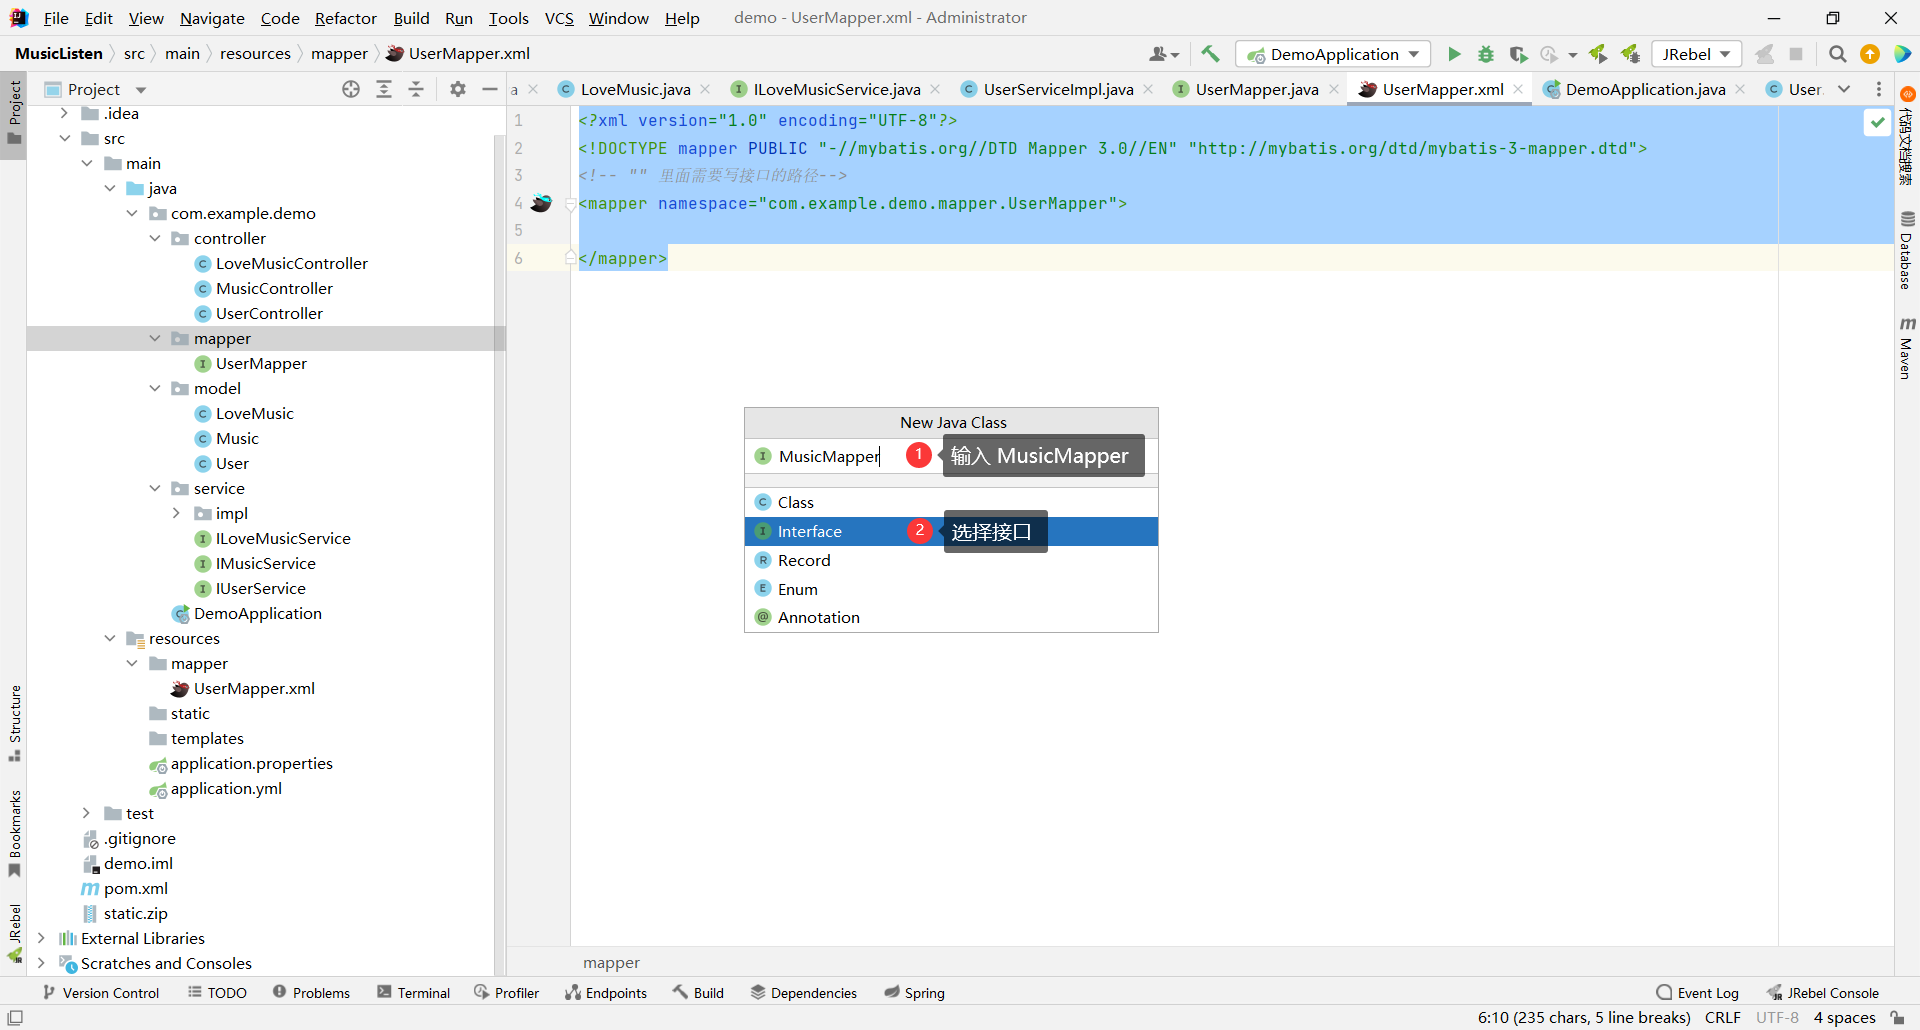
Task: Click the green Run button in toolbar
Action: click(1454, 54)
